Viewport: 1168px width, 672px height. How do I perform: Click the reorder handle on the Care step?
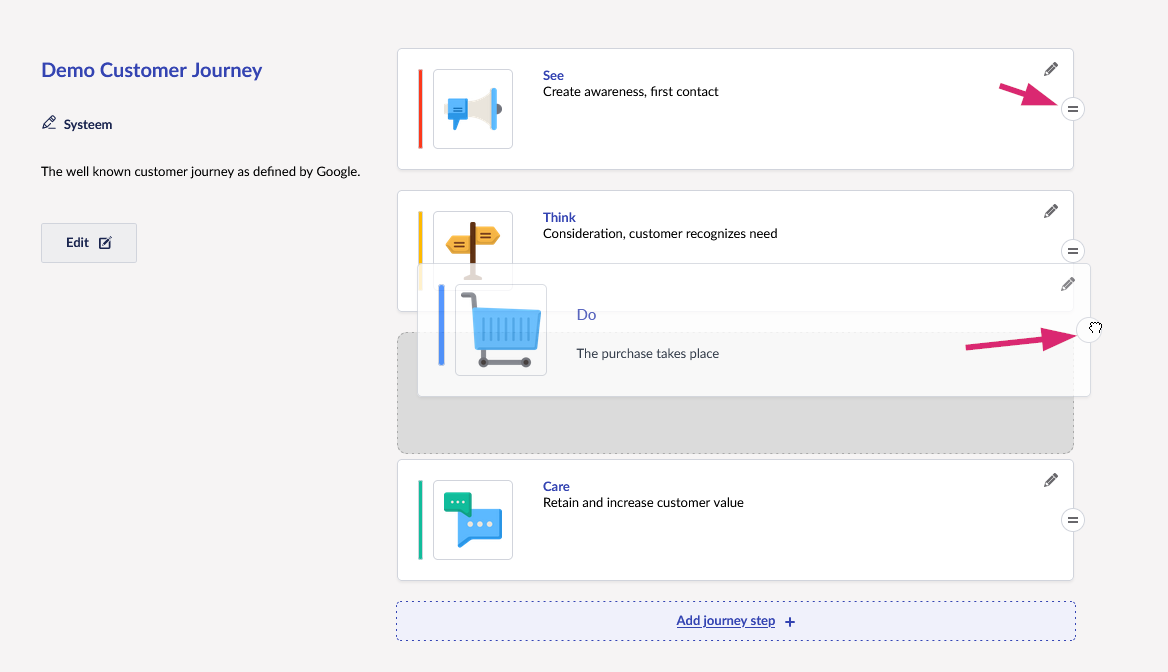click(x=1072, y=519)
